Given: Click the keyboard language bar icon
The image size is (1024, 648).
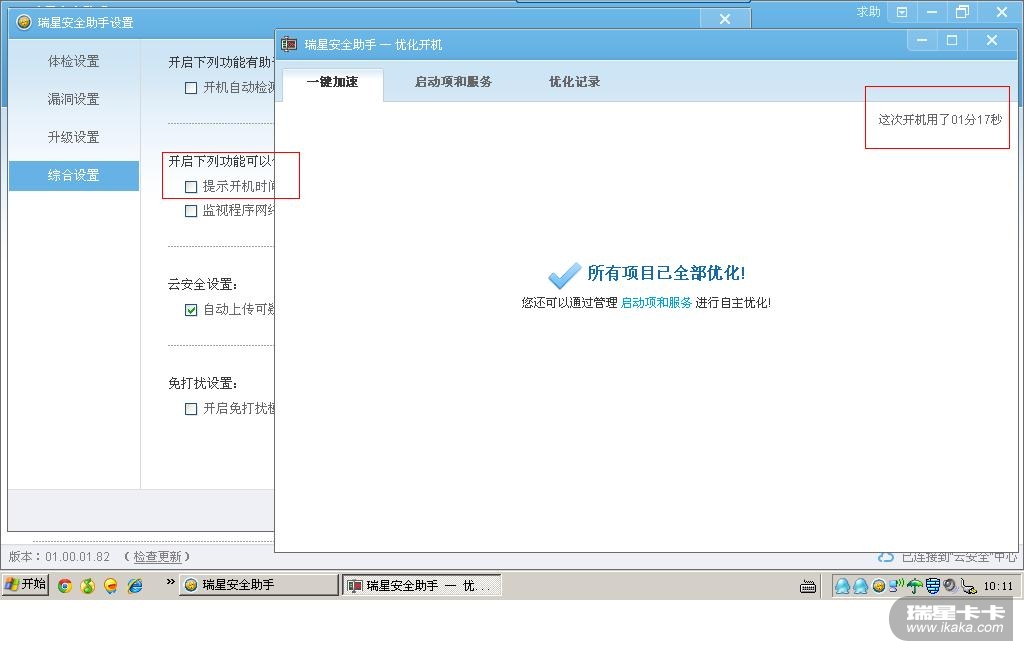Looking at the screenshot, I should click(x=808, y=586).
